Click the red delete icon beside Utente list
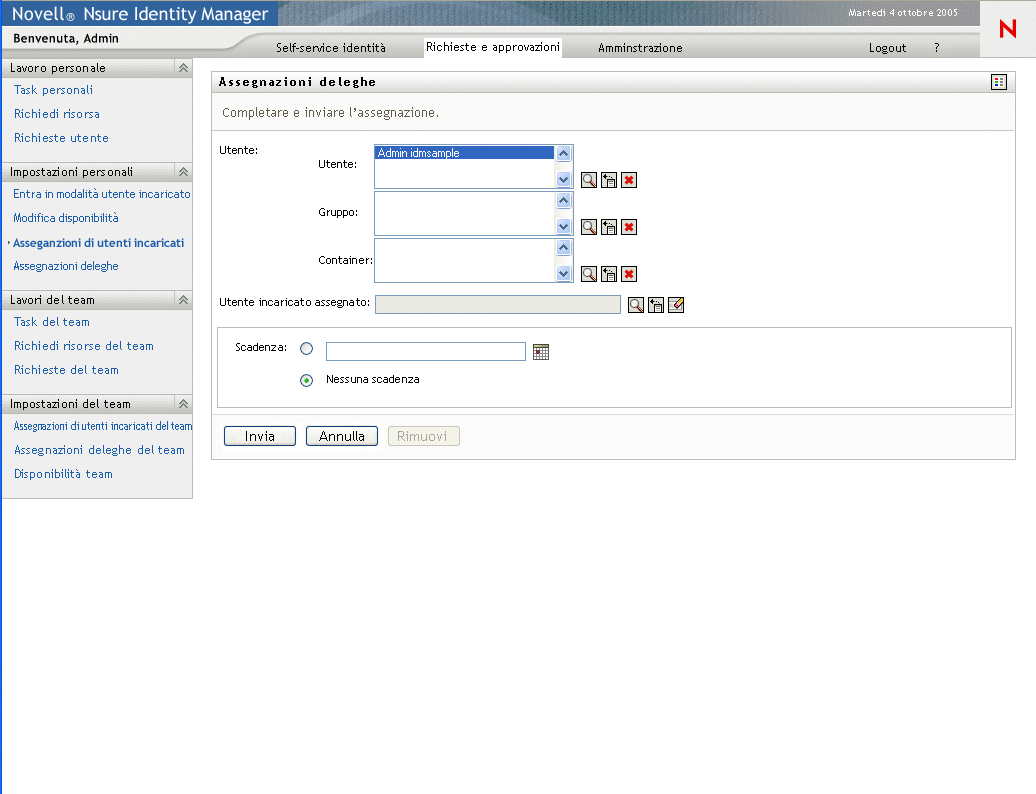 point(629,180)
